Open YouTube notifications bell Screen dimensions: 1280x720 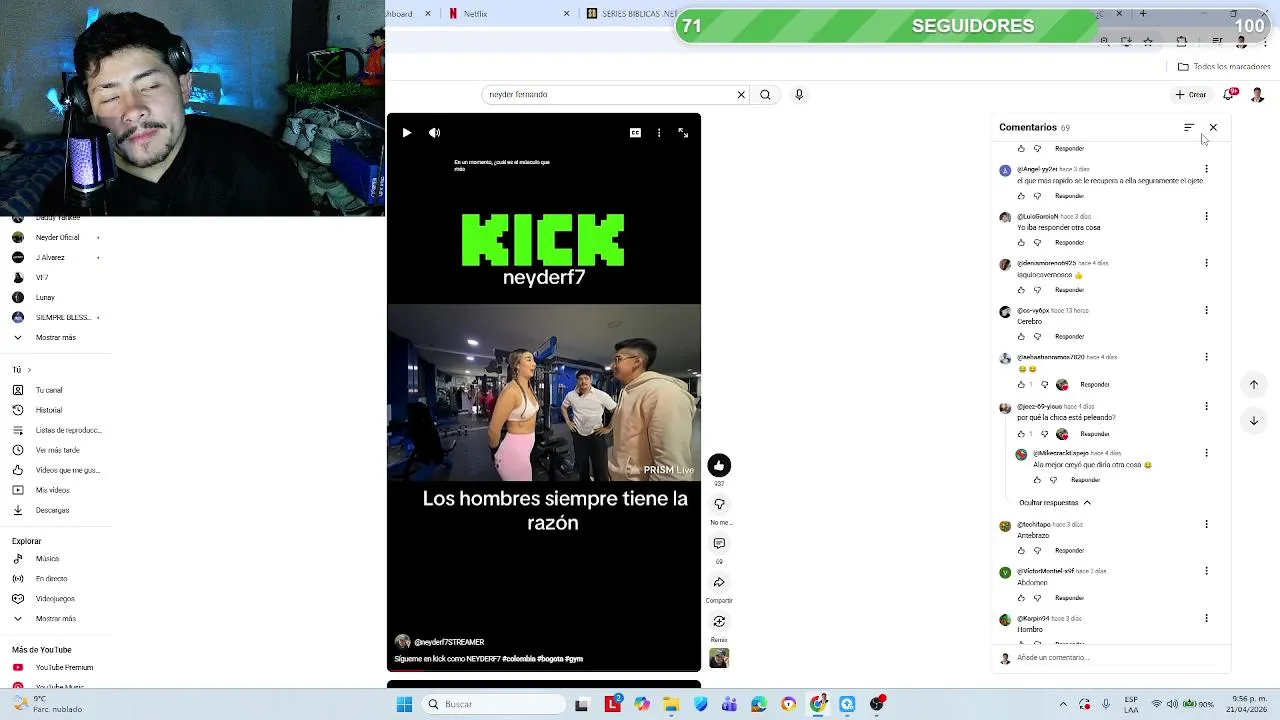(x=1229, y=94)
